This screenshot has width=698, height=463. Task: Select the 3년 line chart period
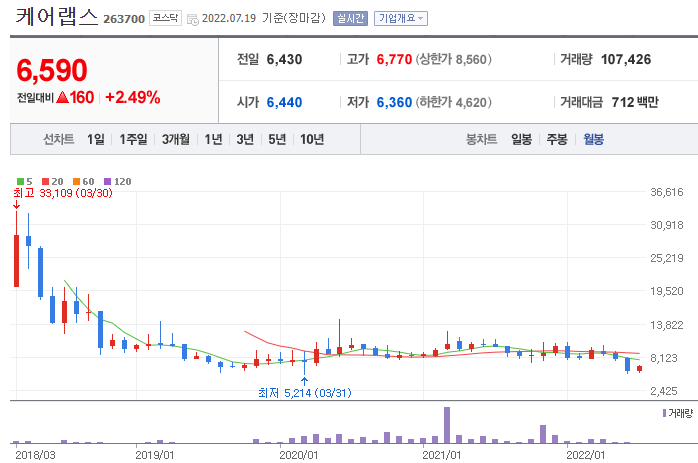click(245, 139)
